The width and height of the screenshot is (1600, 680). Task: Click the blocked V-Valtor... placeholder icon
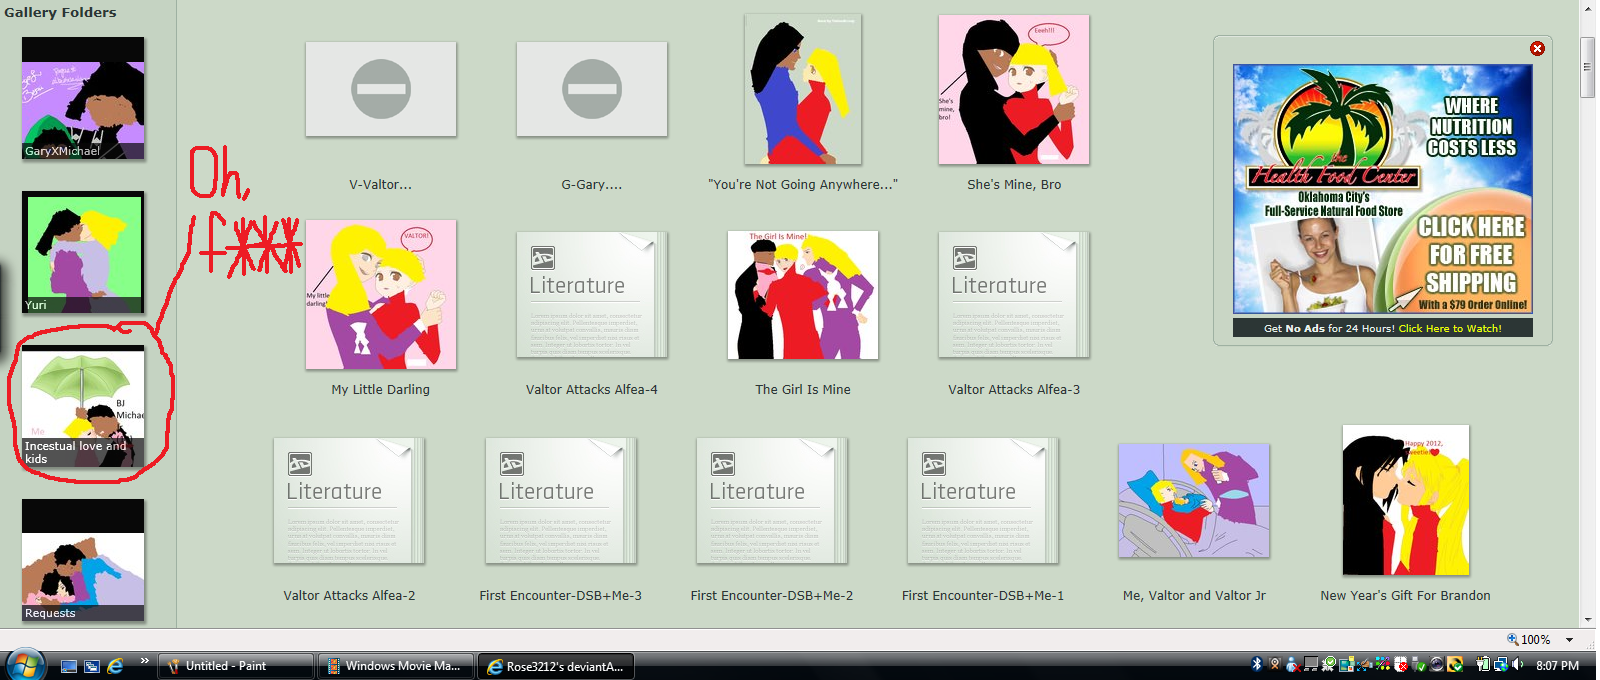(x=381, y=89)
